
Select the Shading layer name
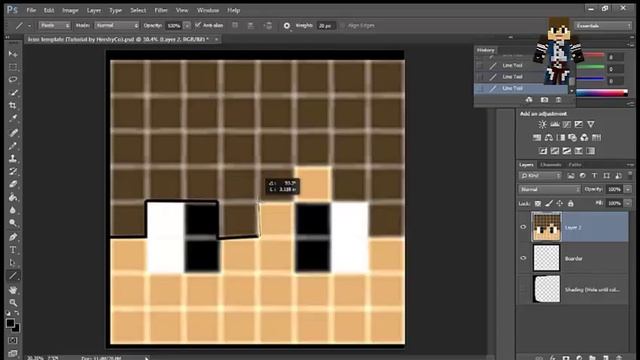tap(592, 290)
